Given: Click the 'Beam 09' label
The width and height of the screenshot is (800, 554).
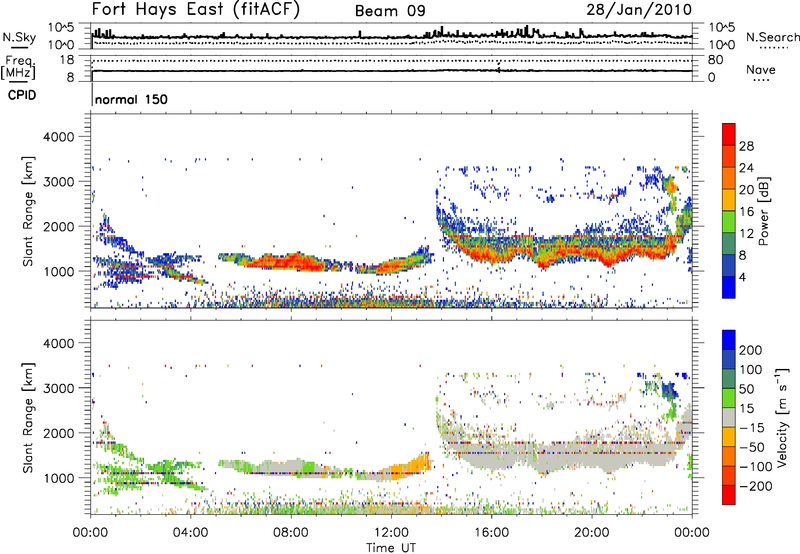Looking at the screenshot, I should coord(390,11).
